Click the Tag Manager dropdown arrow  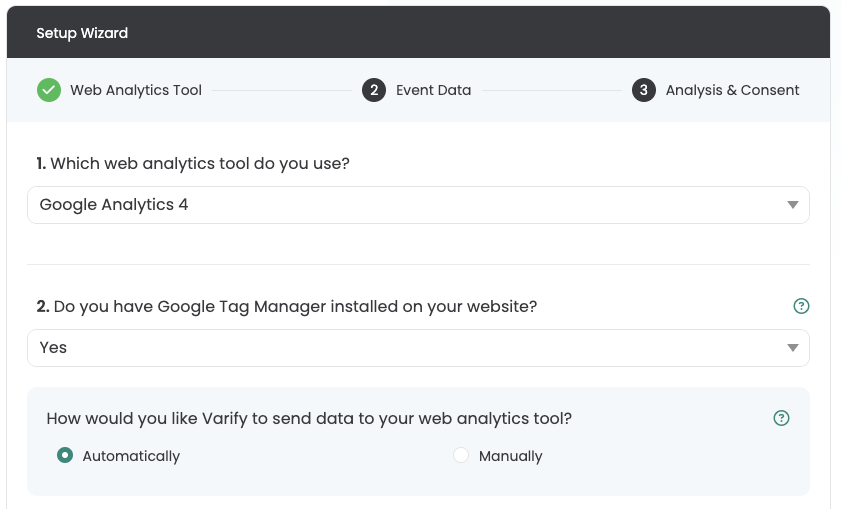point(793,348)
